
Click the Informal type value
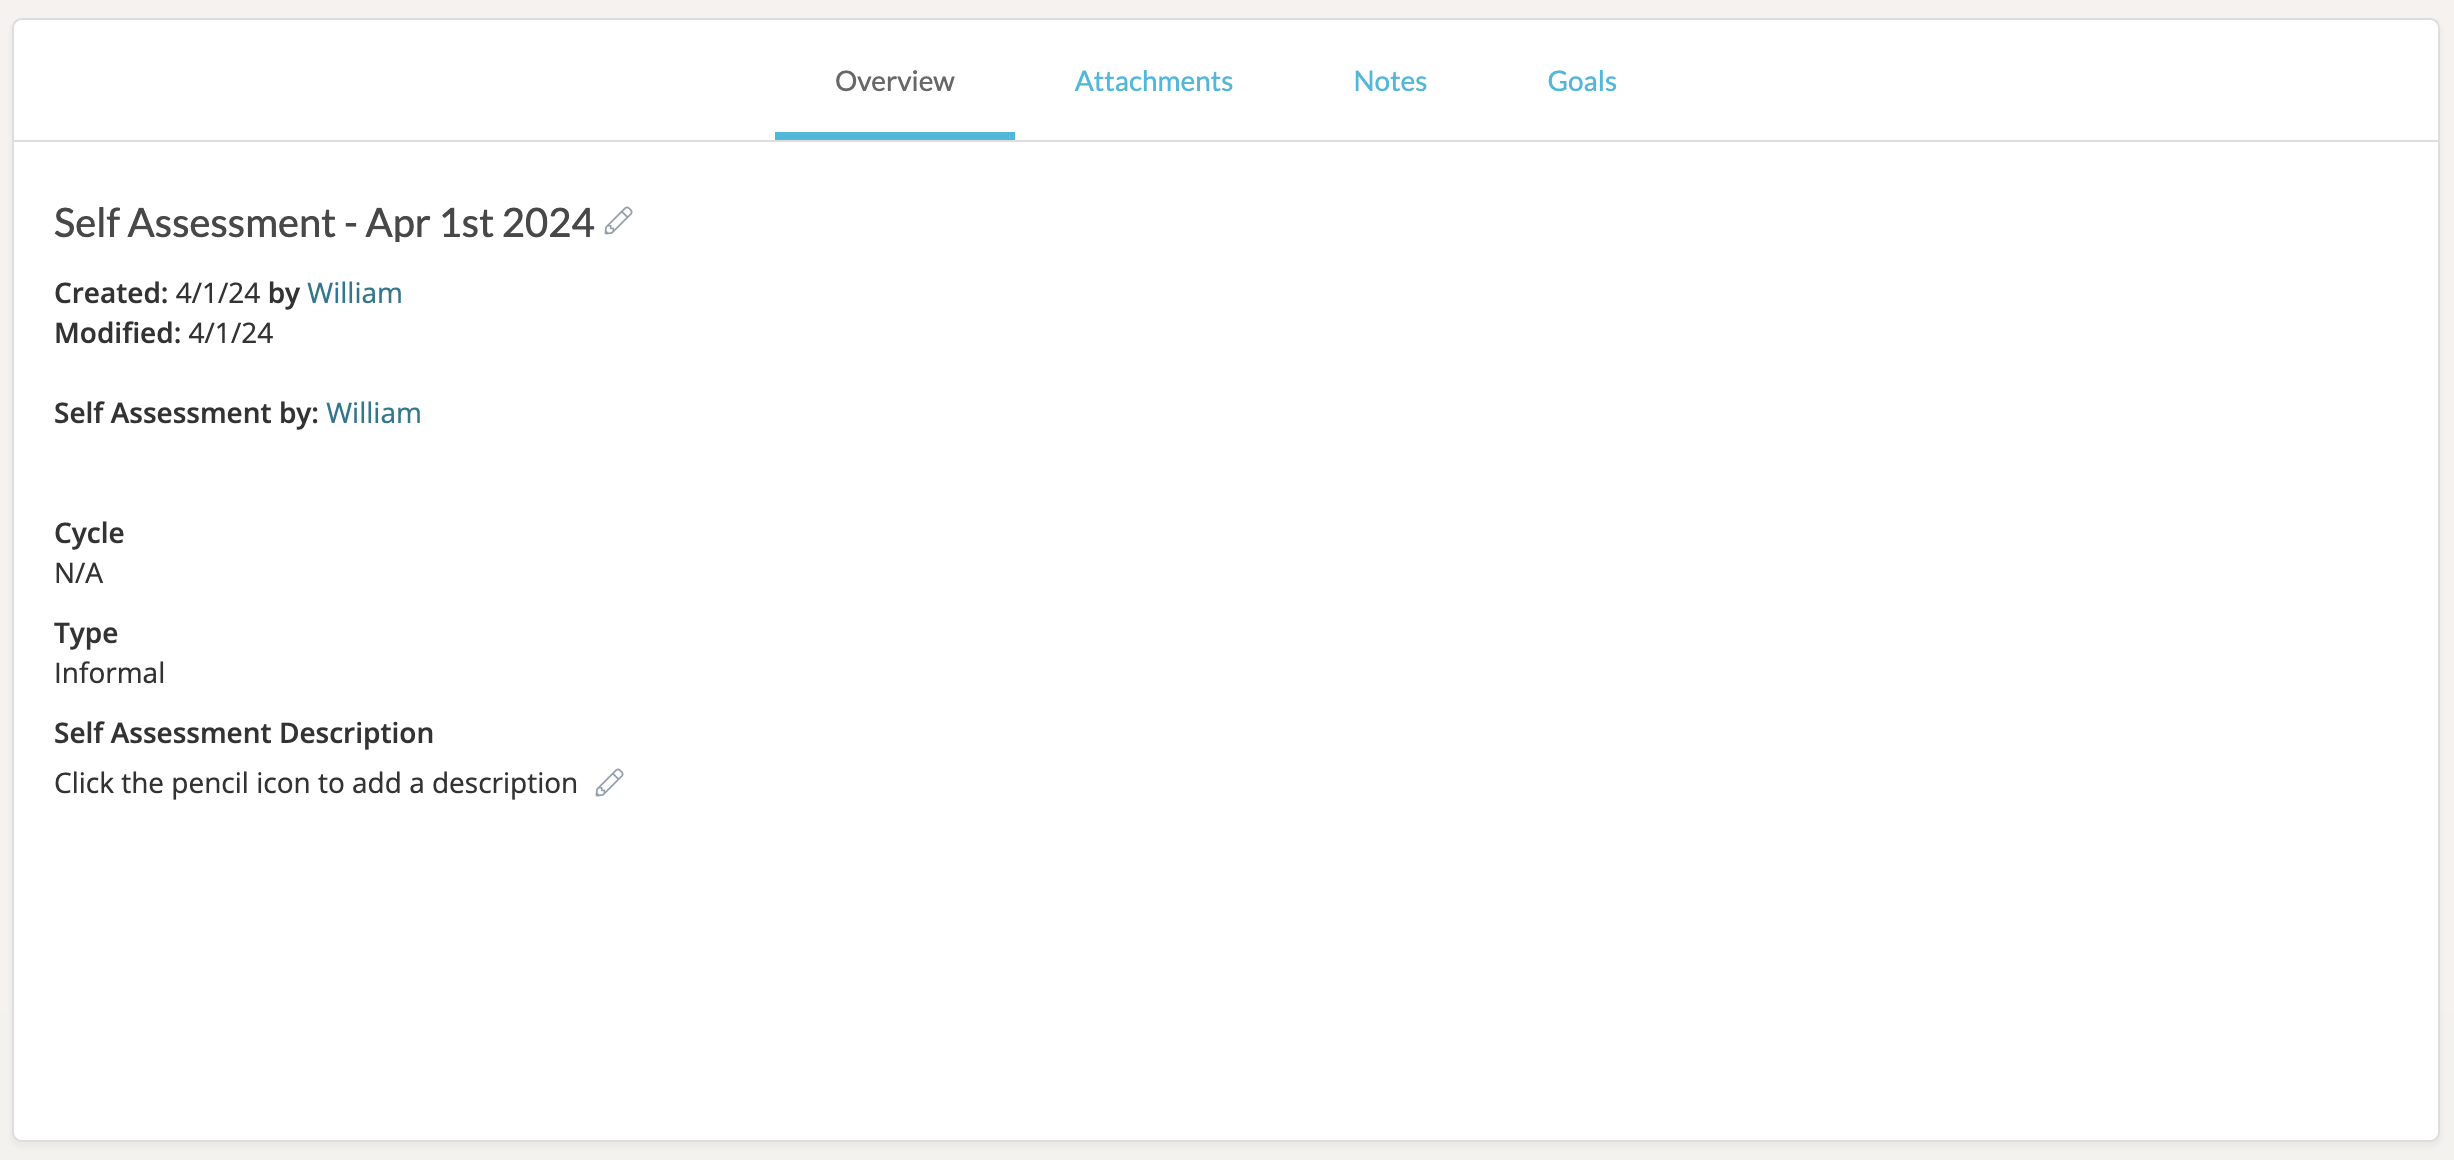pyautogui.click(x=109, y=673)
